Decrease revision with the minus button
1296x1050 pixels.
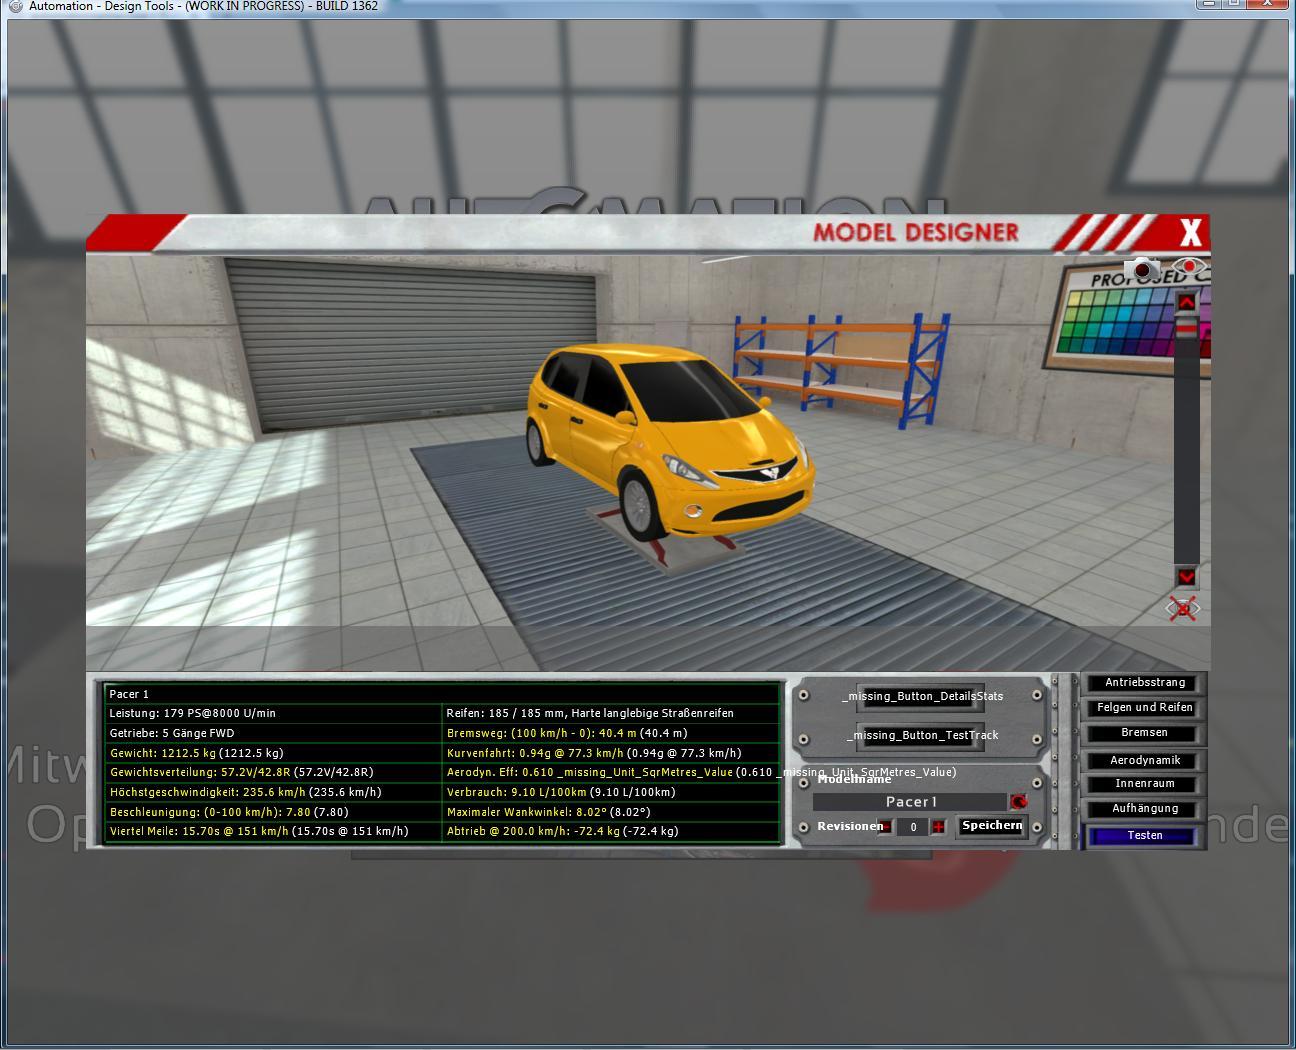point(884,827)
